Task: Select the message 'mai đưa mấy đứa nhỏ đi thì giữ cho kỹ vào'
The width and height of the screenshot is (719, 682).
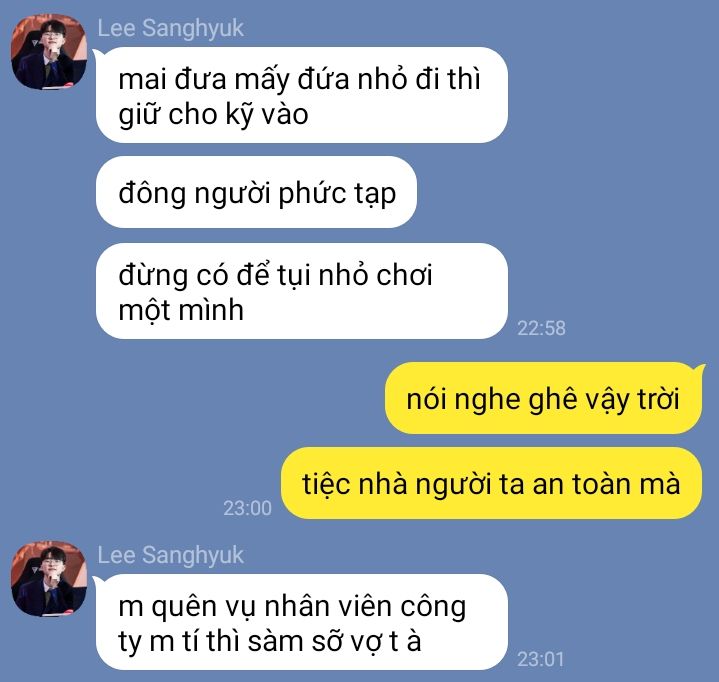Action: pyautogui.click(x=302, y=95)
